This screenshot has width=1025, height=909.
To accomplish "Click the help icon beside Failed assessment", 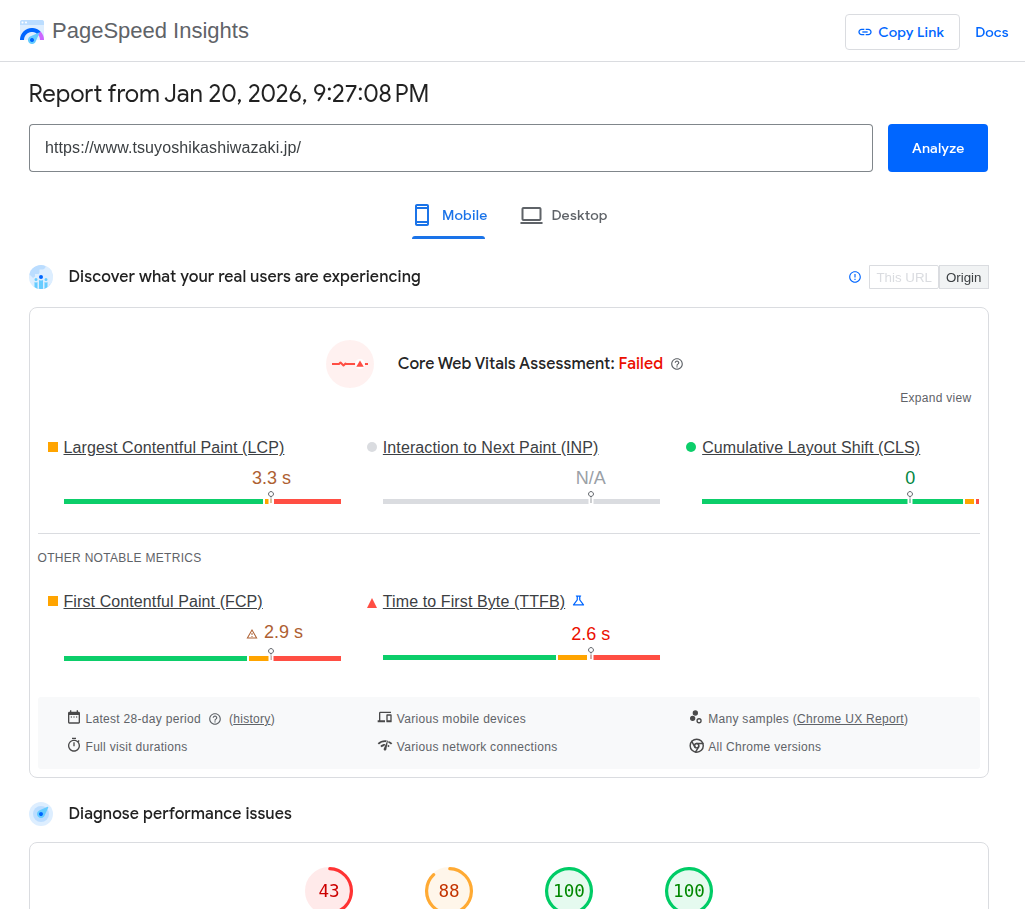I will 677,364.
